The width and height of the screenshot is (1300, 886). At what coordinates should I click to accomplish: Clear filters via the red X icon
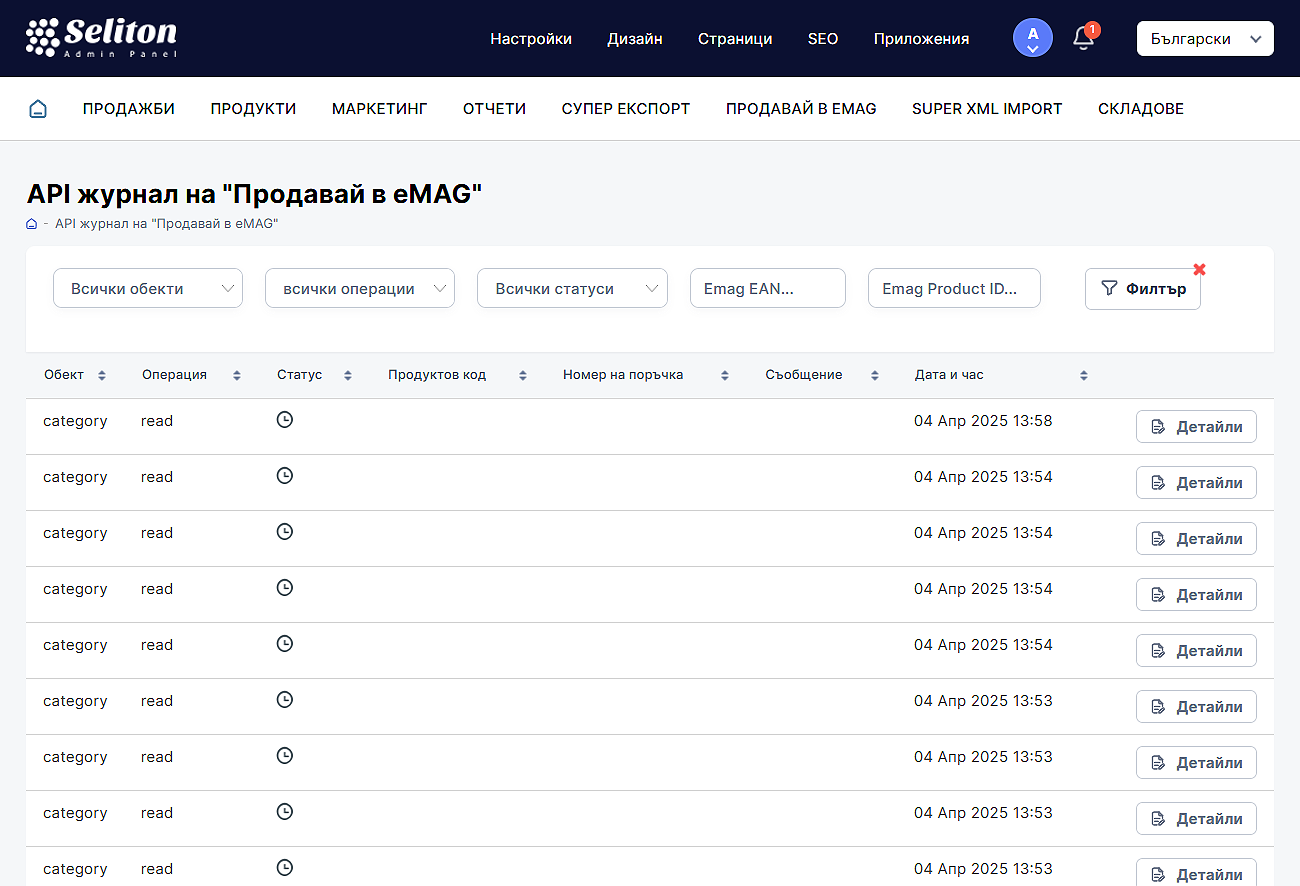tap(1199, 269)
